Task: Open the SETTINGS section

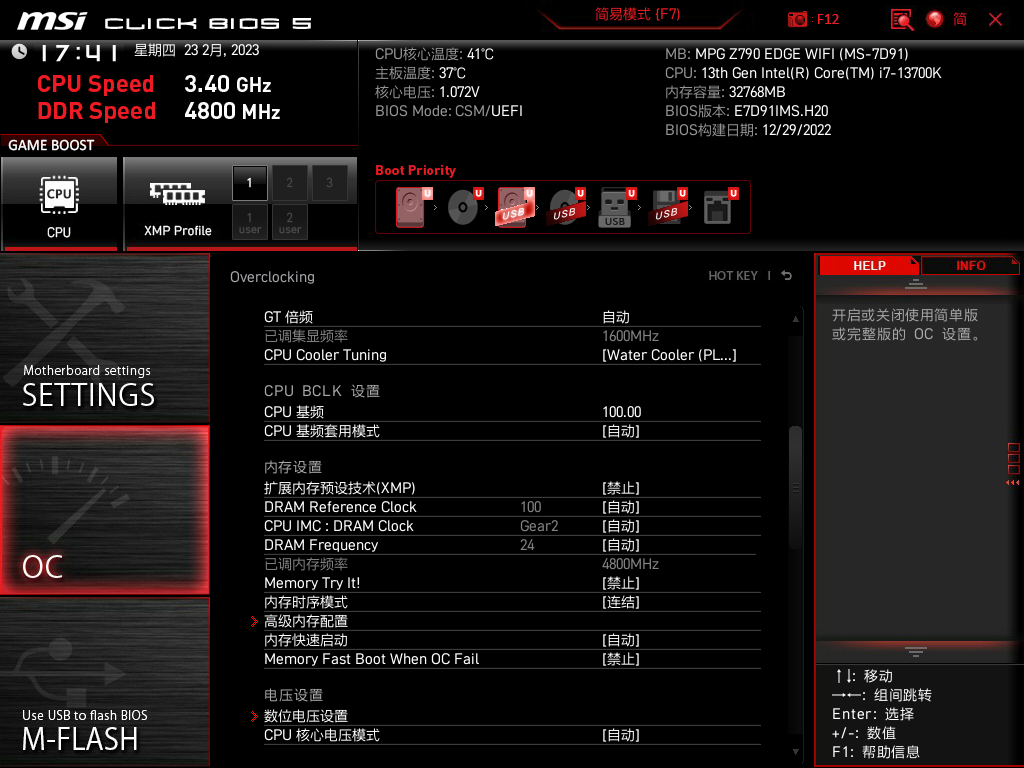Action: (104, 338)
